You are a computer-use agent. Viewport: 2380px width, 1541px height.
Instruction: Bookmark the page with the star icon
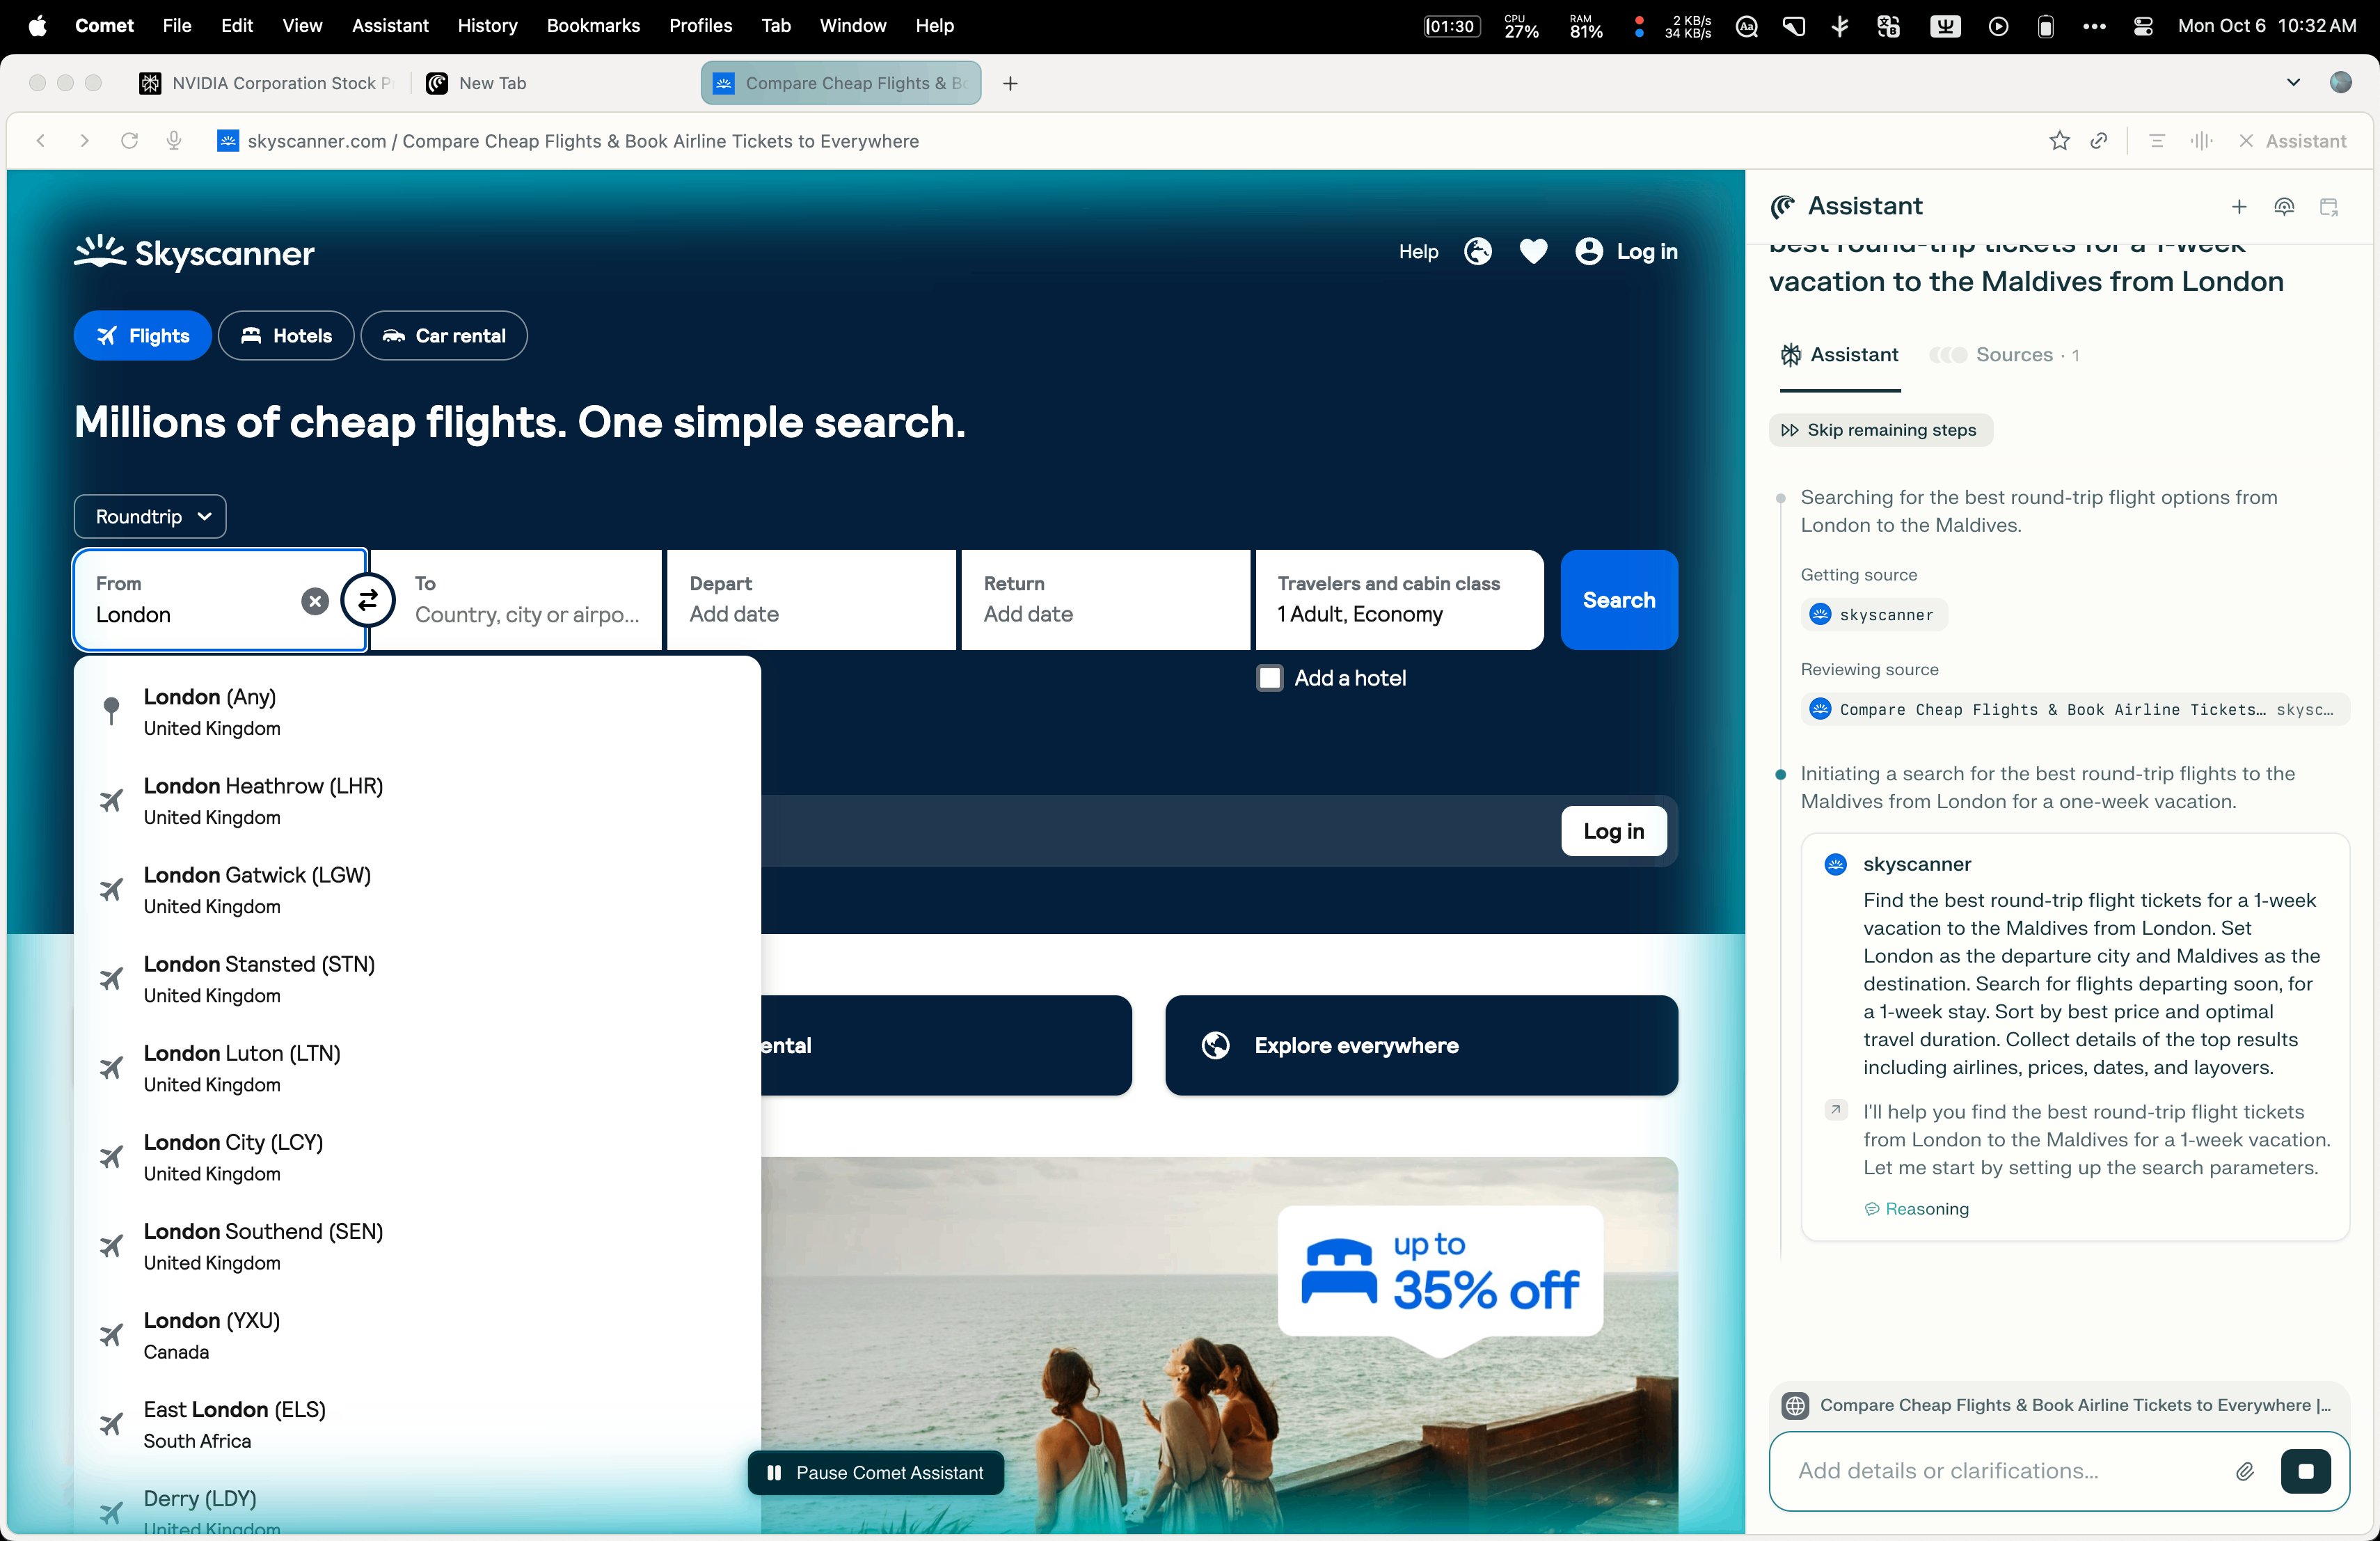click(x=2059, y=141)
